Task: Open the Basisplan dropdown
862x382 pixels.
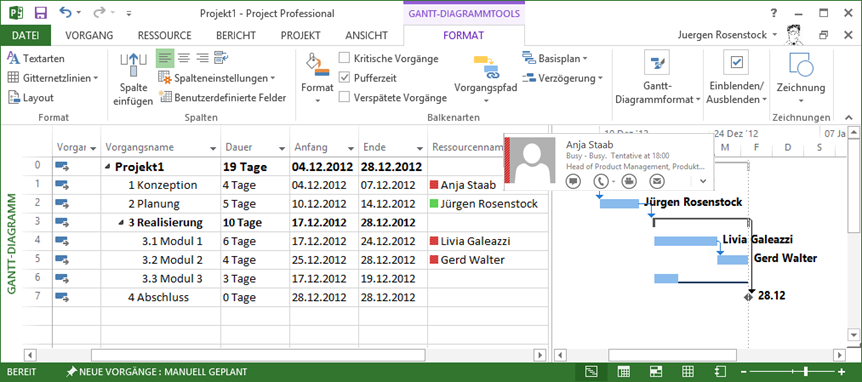Action: [x=555, y=58]
